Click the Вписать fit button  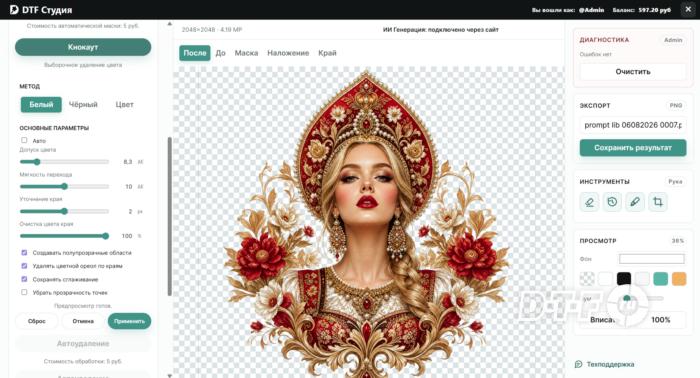click(x=605, y=320)
